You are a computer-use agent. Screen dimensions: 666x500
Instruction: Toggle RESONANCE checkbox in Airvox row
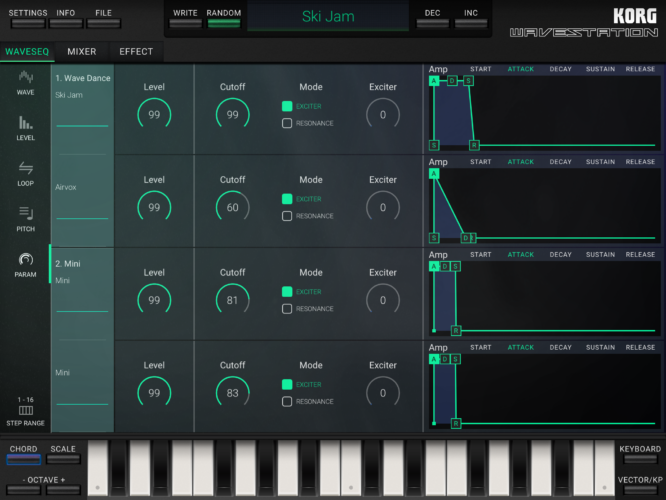pos(287,216)
